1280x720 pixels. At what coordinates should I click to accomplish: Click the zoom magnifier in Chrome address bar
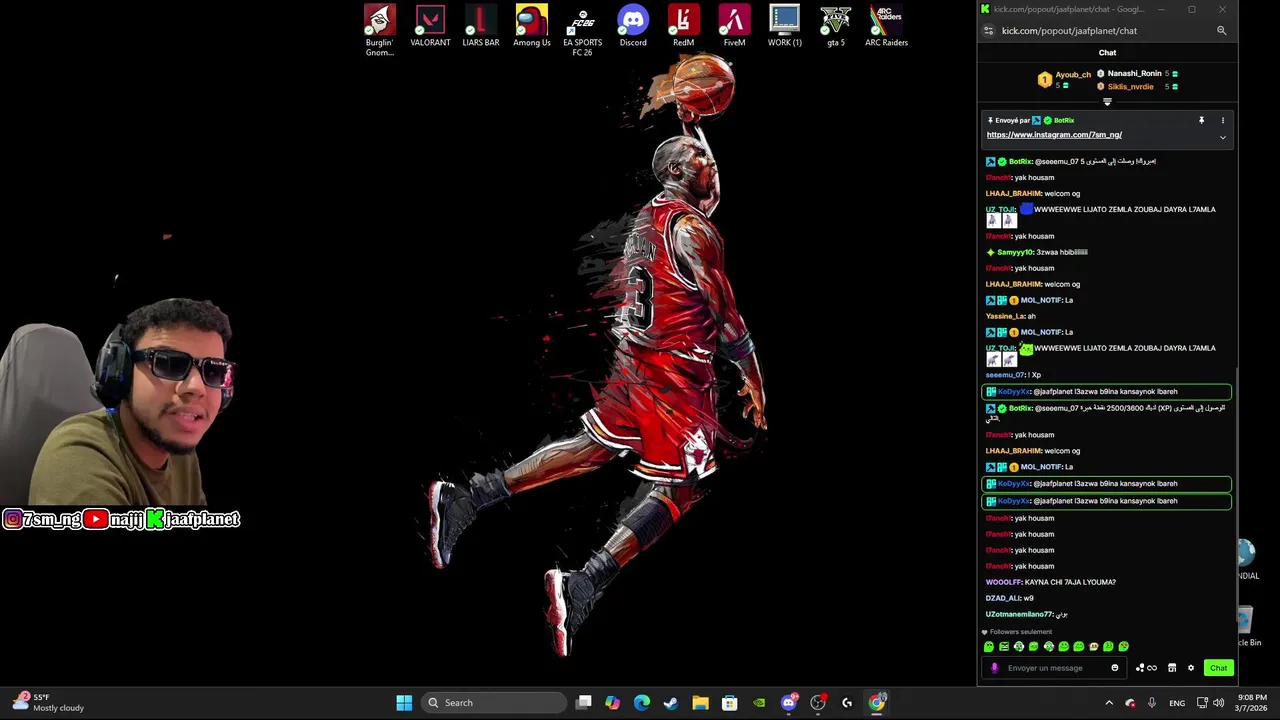pos(1221,31)
